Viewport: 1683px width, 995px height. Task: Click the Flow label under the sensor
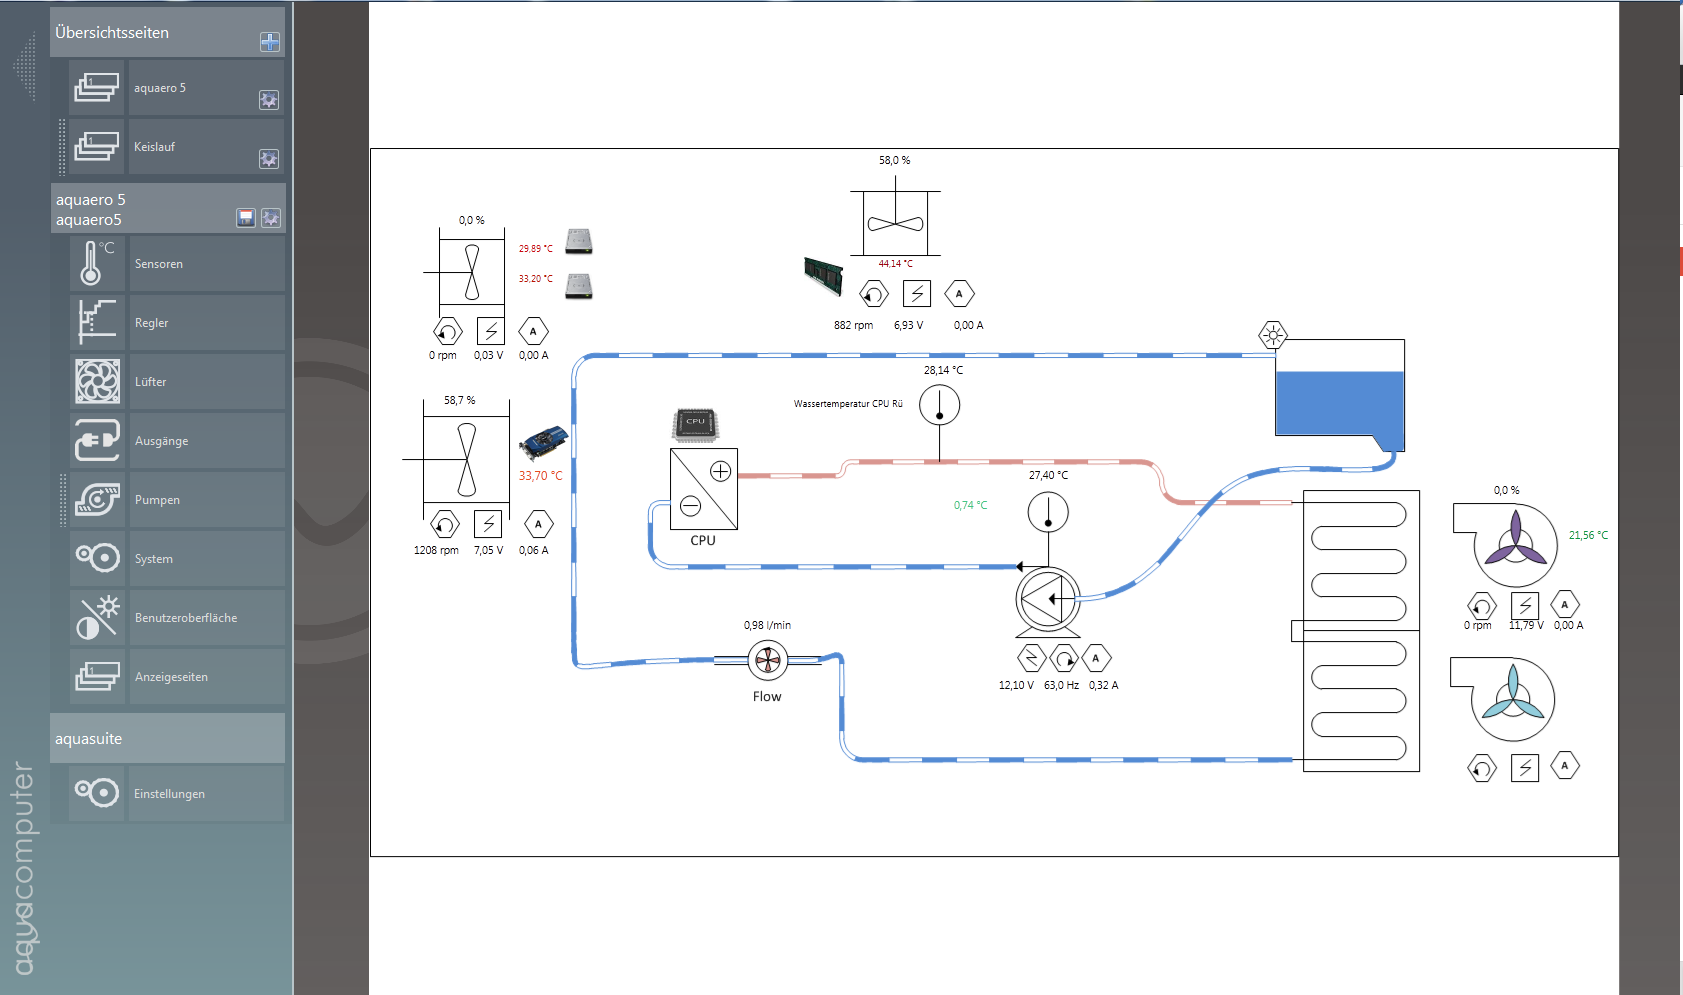[767, 697]
